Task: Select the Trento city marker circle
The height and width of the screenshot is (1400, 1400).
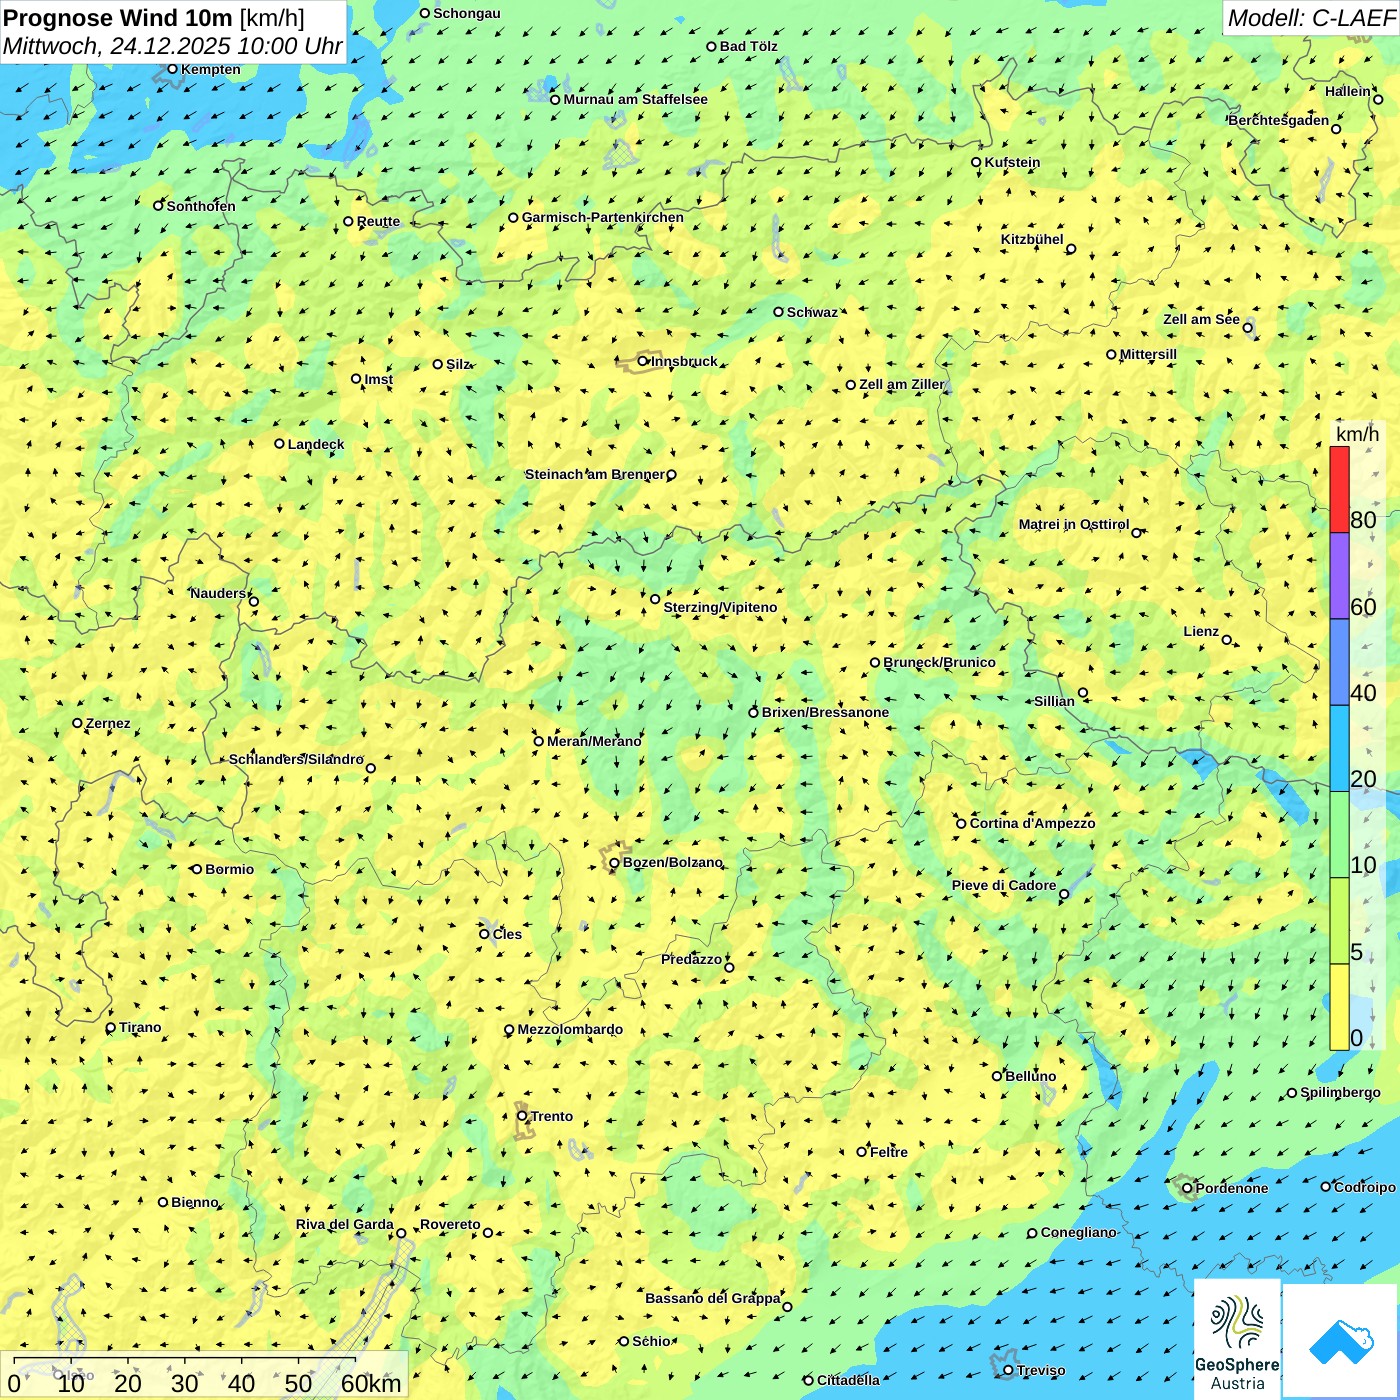Action: click(522, 1116)
